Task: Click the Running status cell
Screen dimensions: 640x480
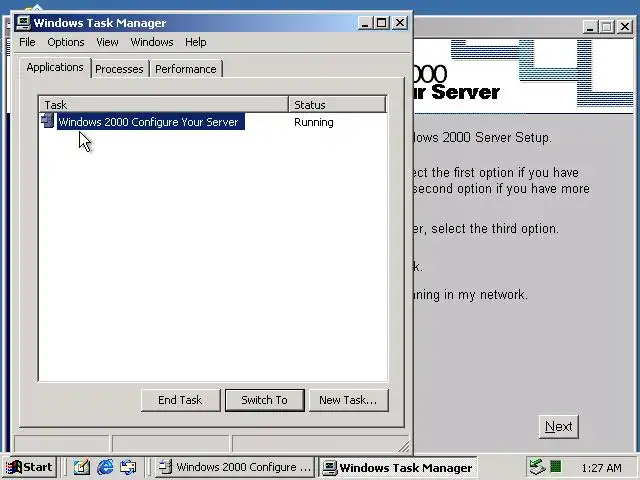Action: (x=313, y=122)
